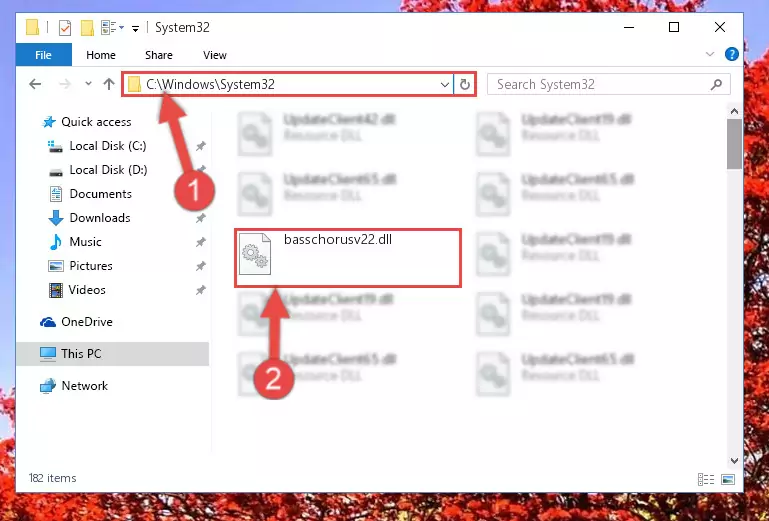Click the address bar path C:\Windows\System32
The width and height of the screenshot is (769, 521).
[x=210, y=84]
